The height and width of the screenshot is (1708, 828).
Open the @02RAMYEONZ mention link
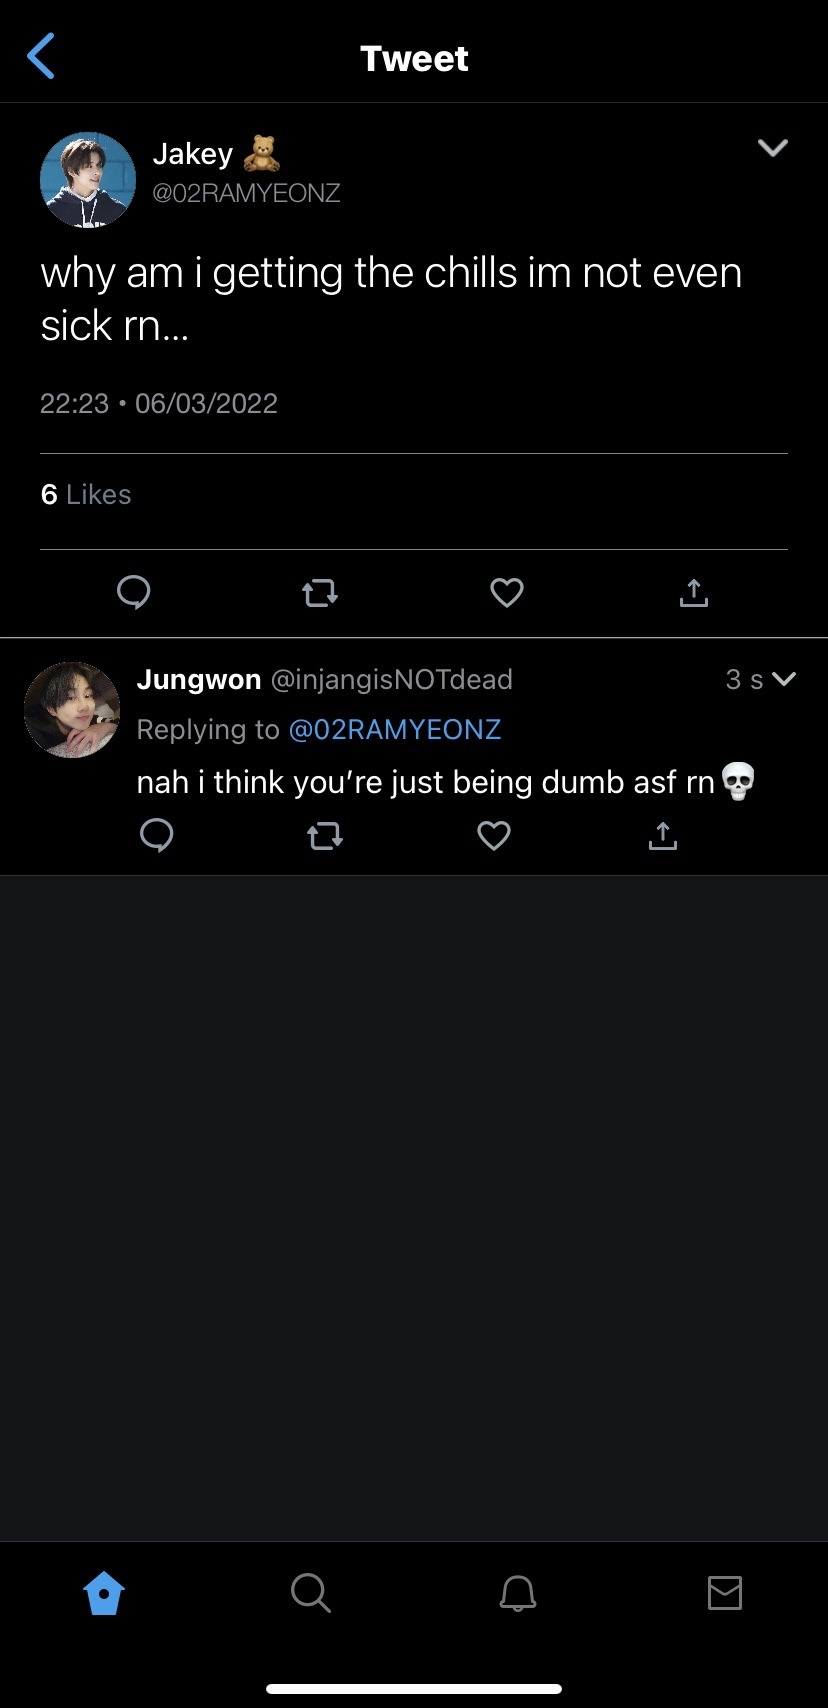coord(395,729)
